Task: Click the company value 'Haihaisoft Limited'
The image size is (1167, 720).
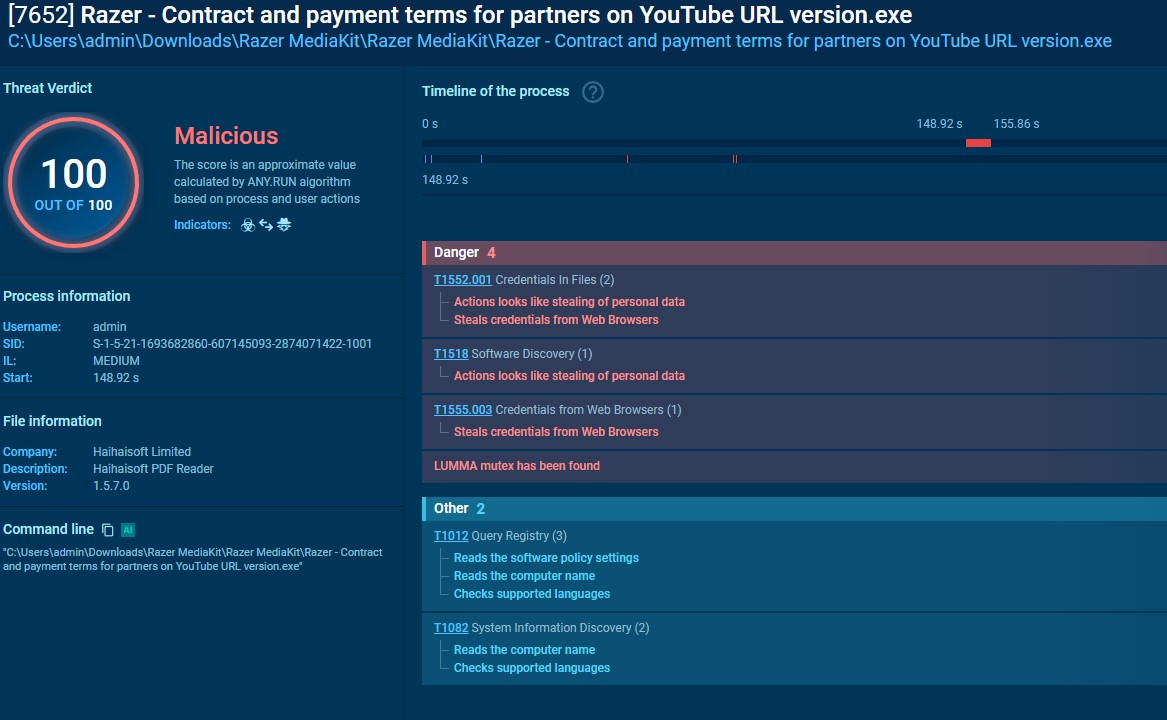Action: [x=142, y=452]
